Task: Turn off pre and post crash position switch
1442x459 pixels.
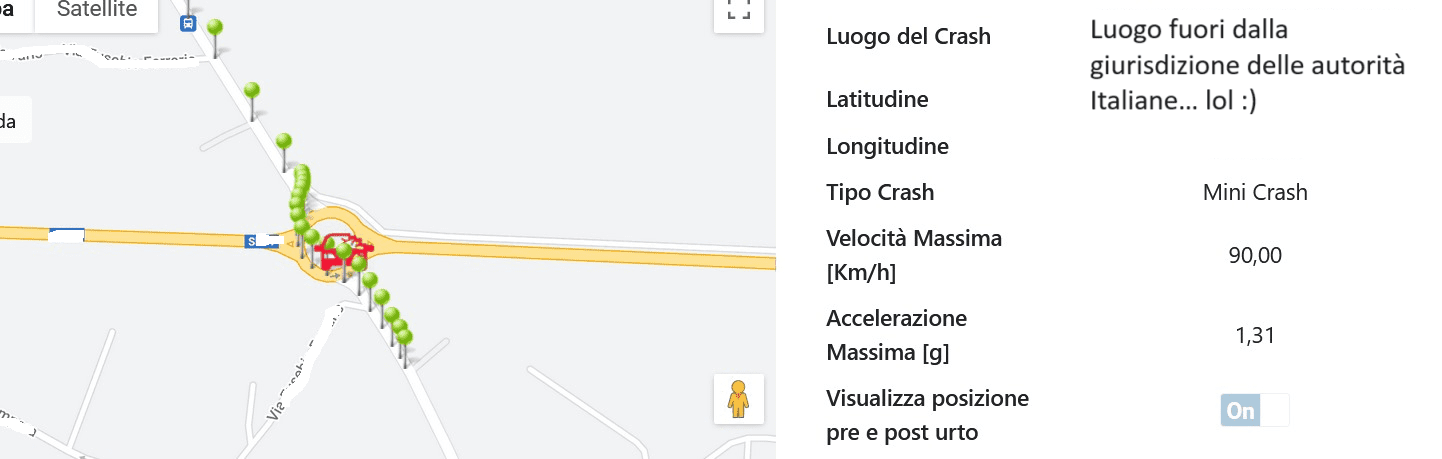Action: pyautogui.click(x=1255, y=410)
